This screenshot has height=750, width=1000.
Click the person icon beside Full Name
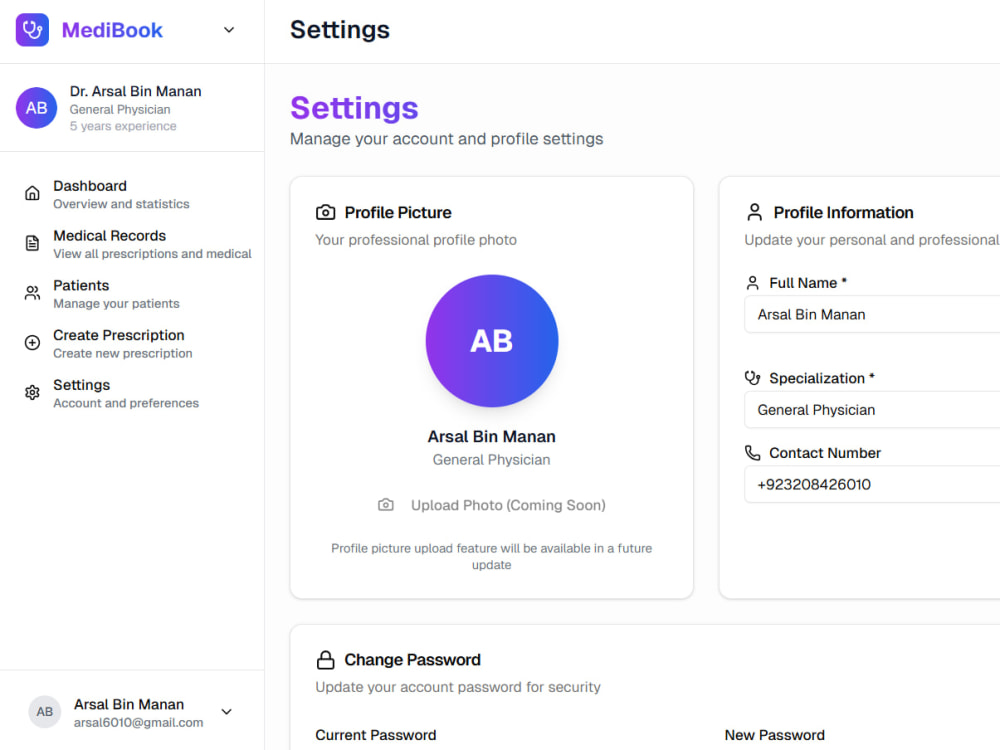coord(753,283)
